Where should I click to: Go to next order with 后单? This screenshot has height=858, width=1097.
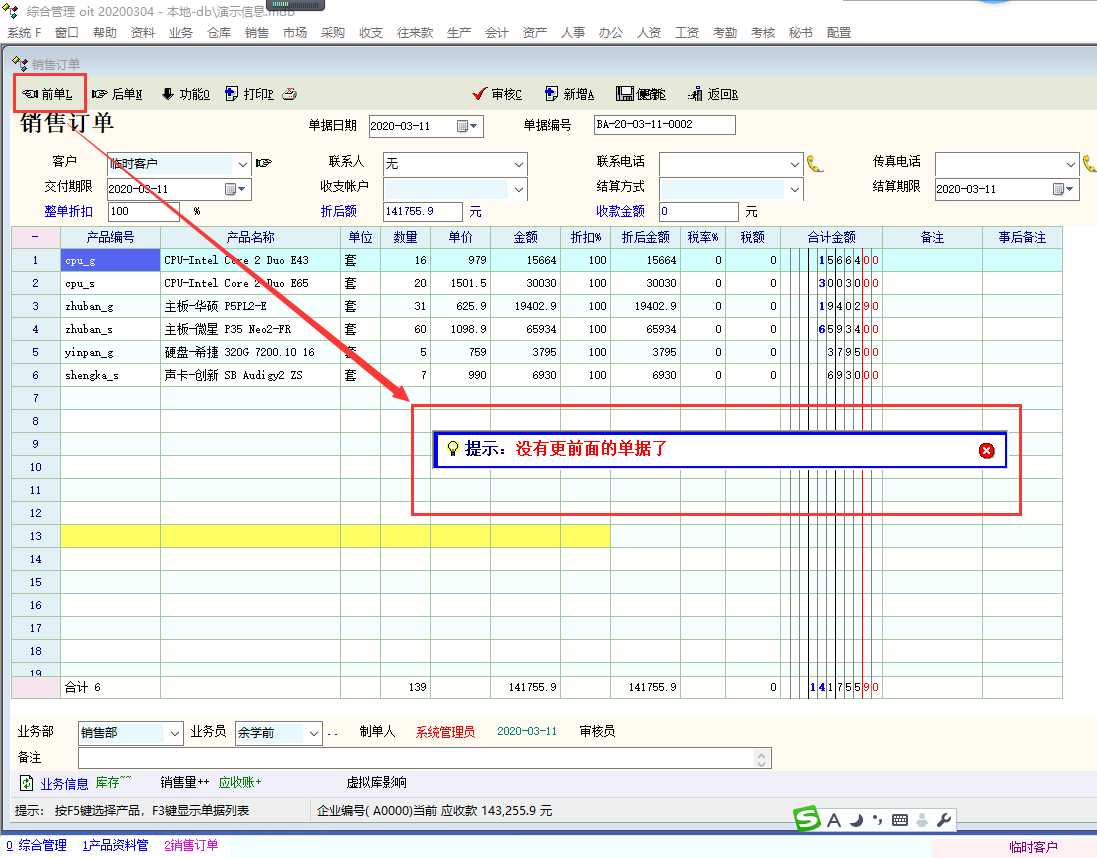tap(117, 94)
